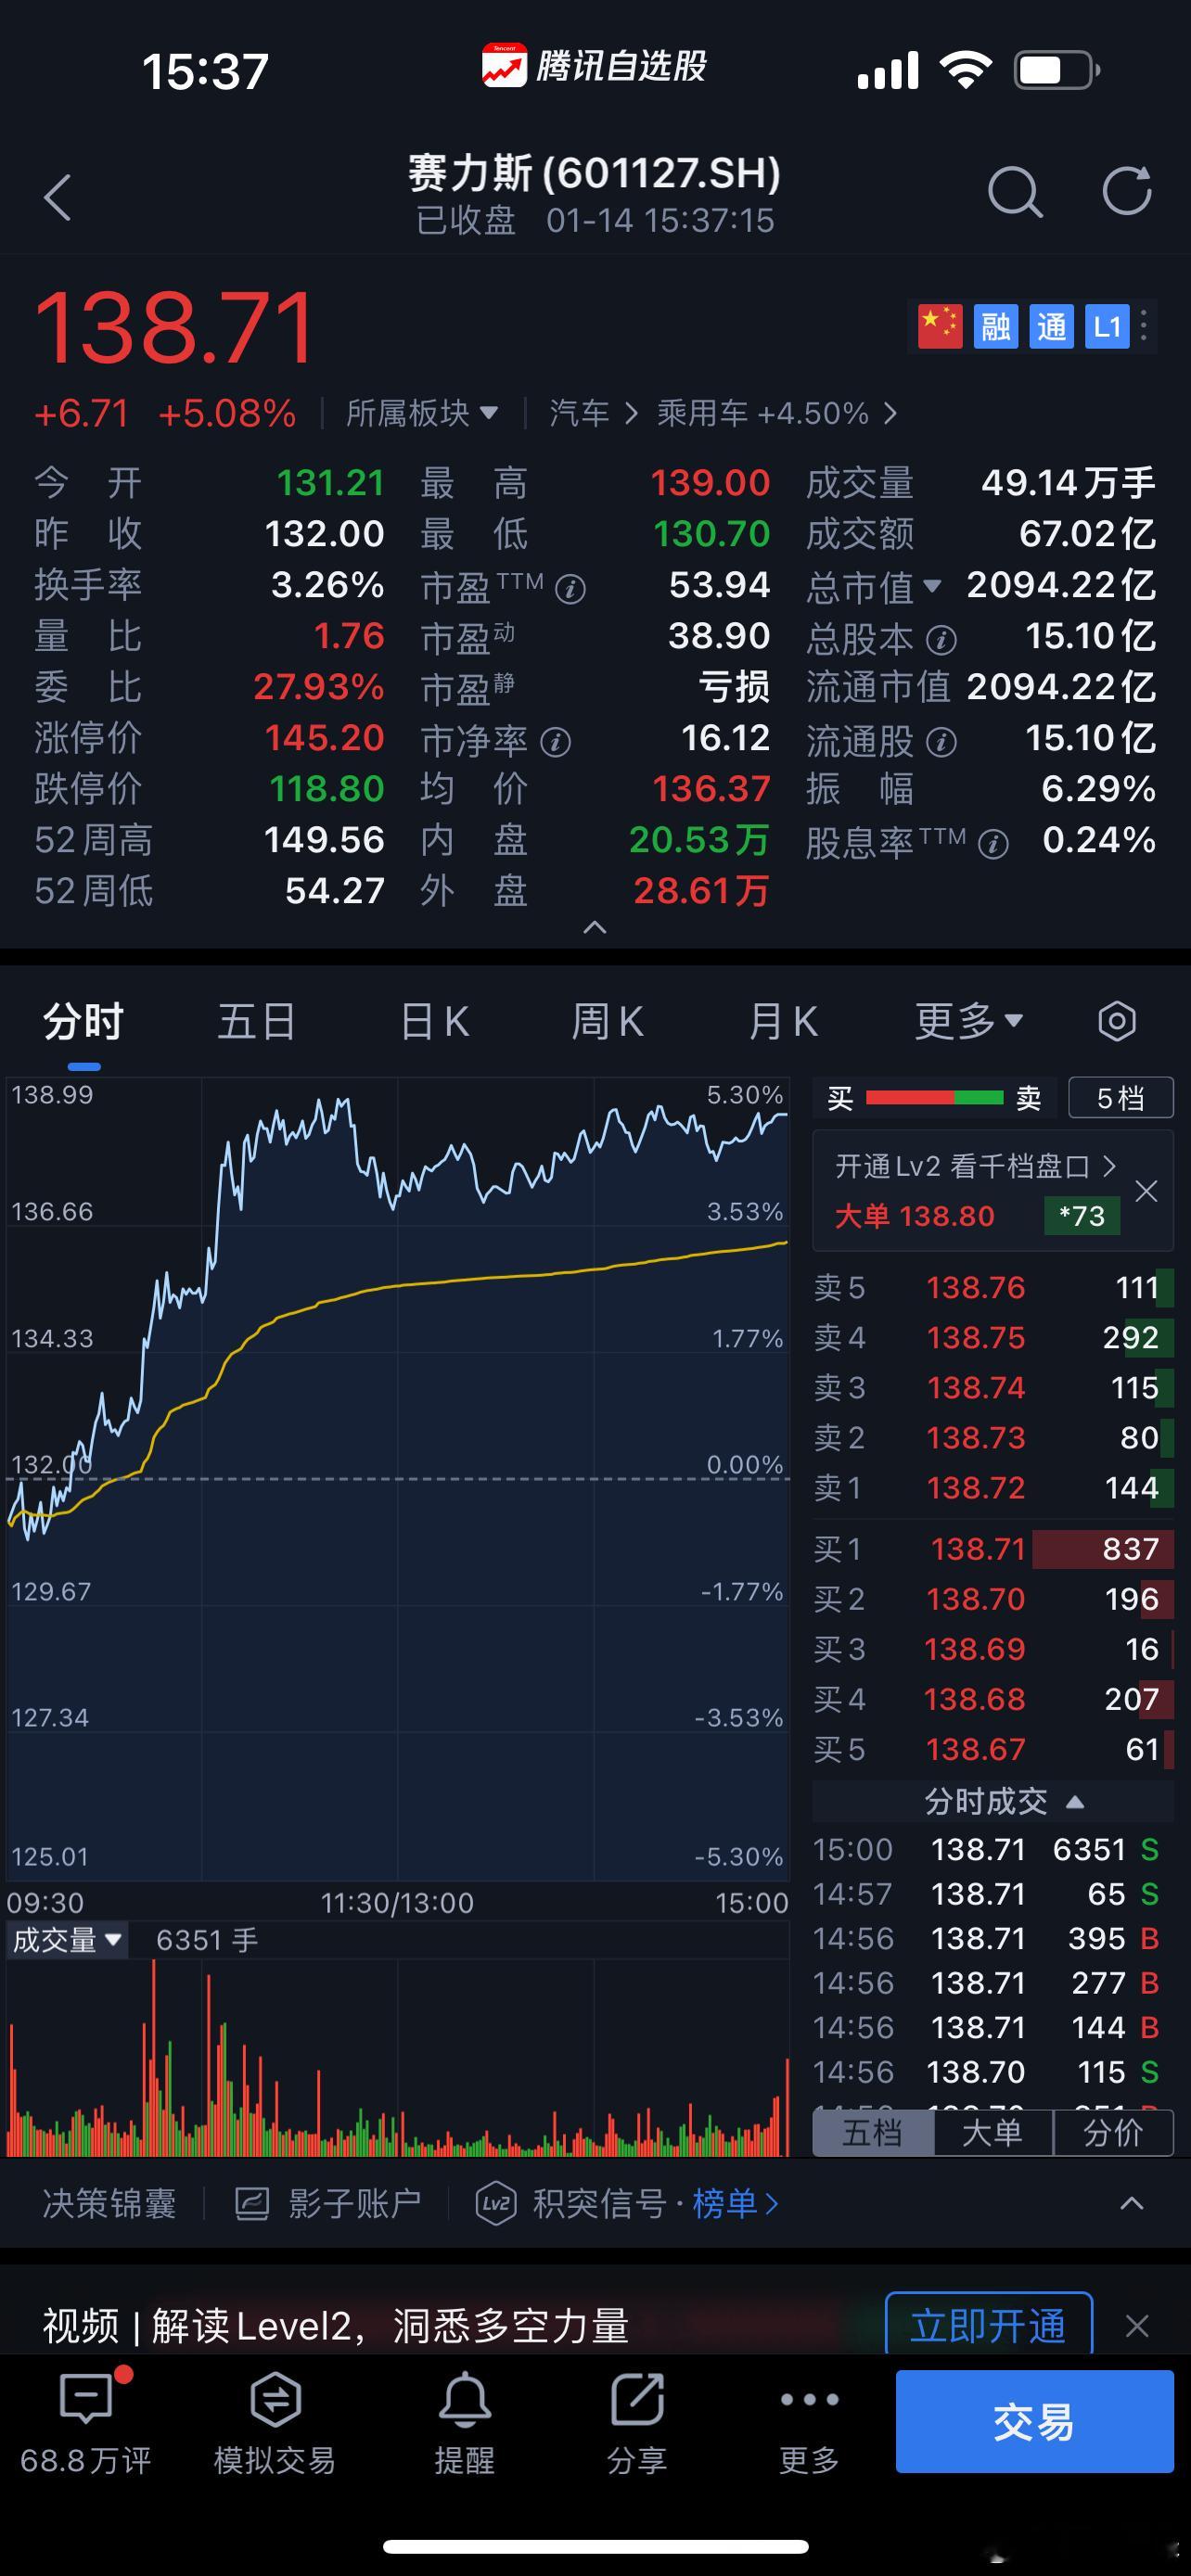Open the 总市值 dropdown arrow
This screenshot has width=1191, height=2576.
coord(932,586)
